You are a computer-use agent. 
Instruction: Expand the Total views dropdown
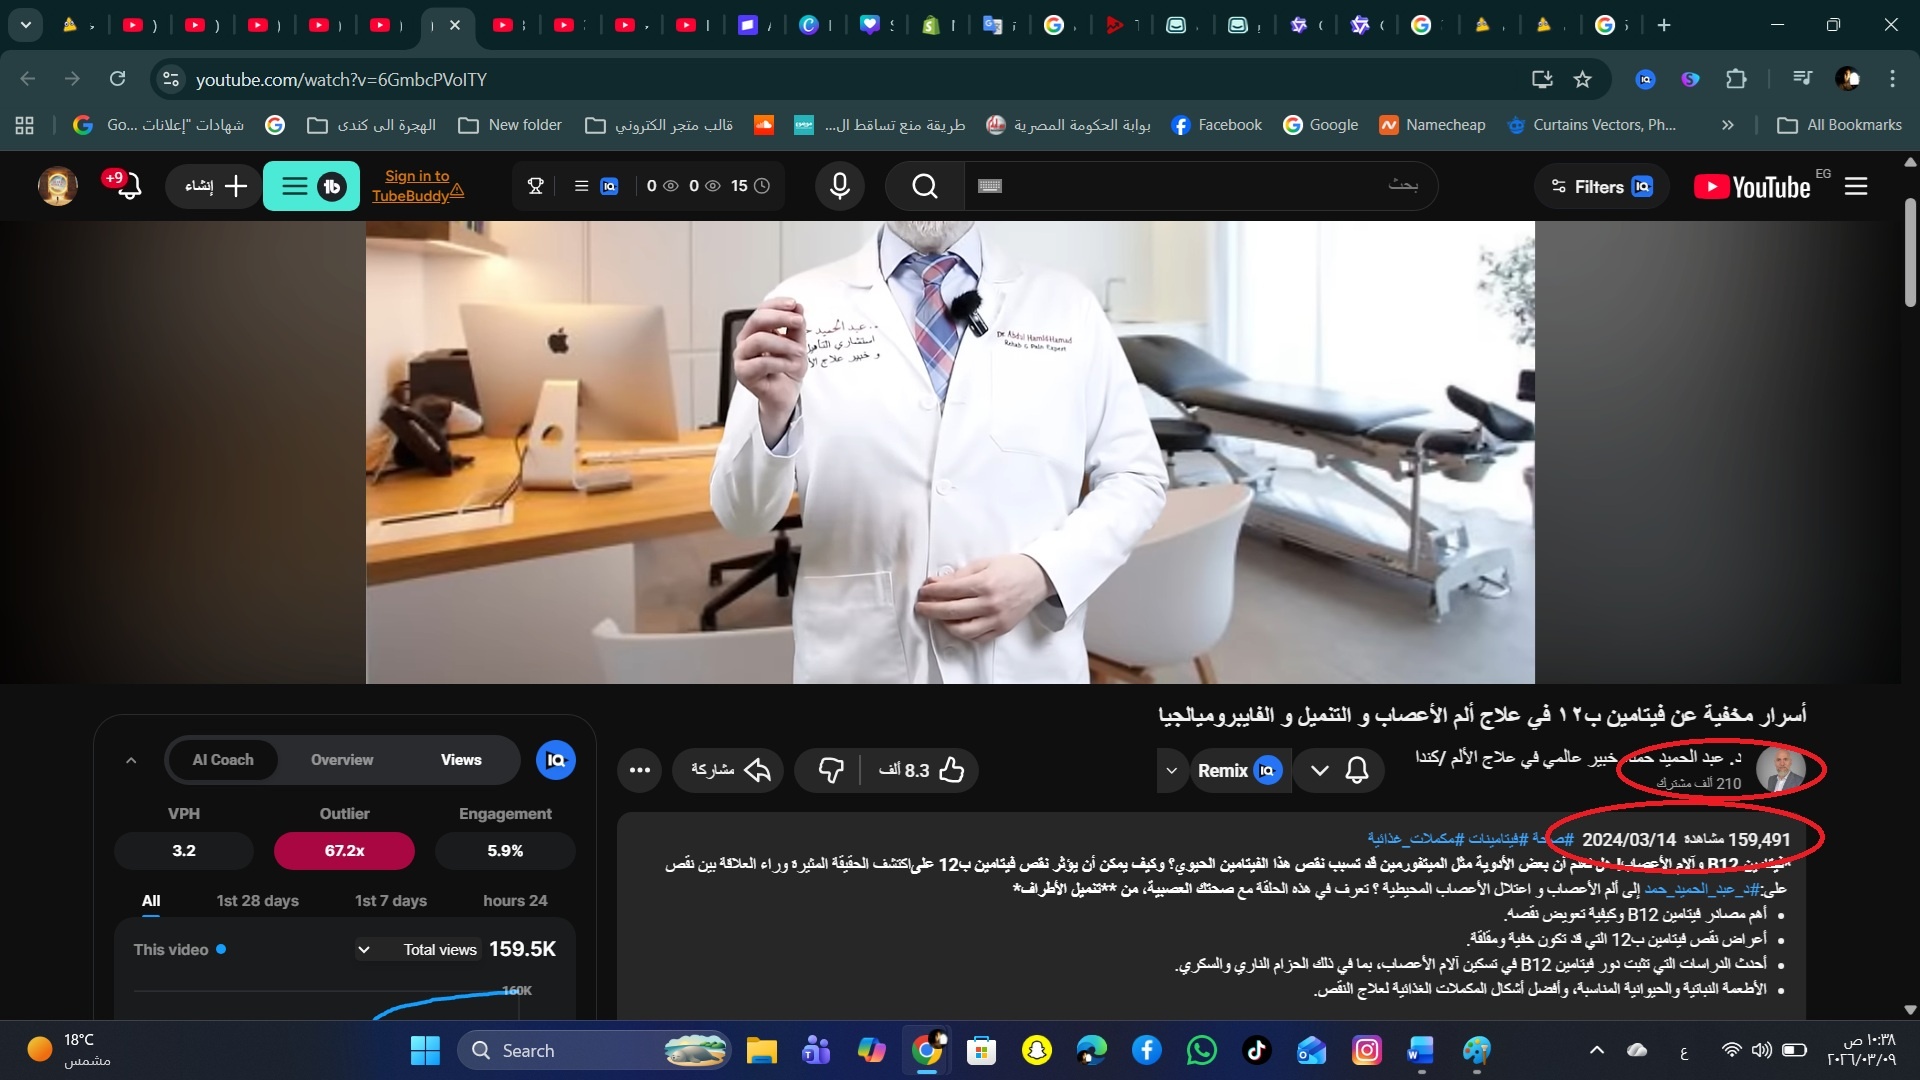pos(364,949)
